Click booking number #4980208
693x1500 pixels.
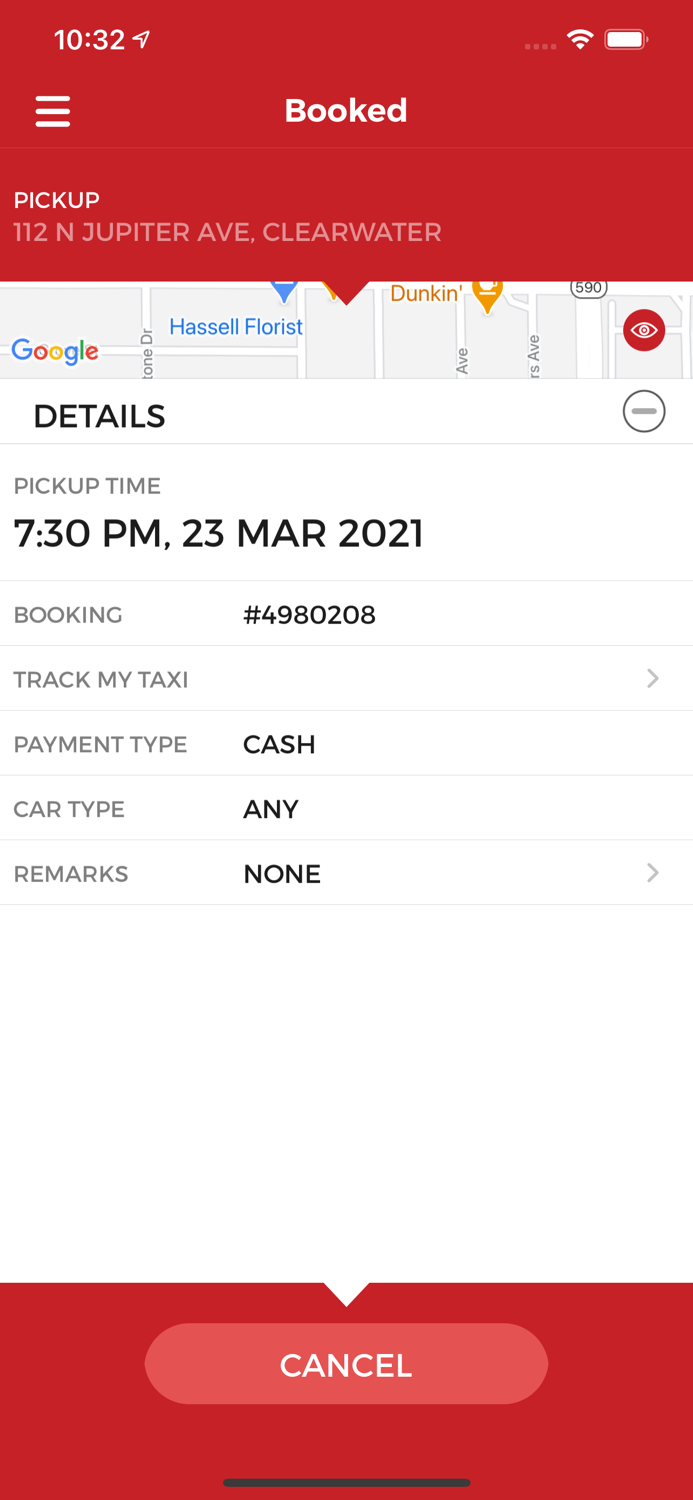pos(310,614)
